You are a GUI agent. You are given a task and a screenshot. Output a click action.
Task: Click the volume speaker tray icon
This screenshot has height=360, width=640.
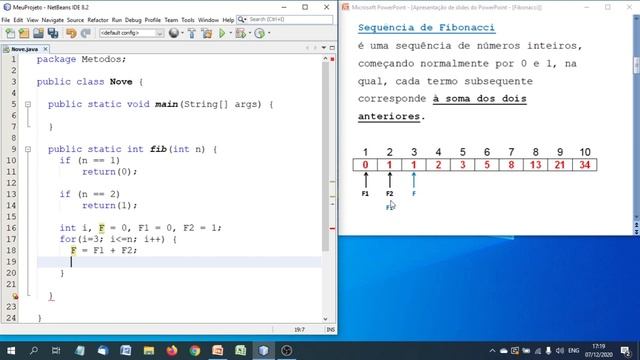point(560,351)
